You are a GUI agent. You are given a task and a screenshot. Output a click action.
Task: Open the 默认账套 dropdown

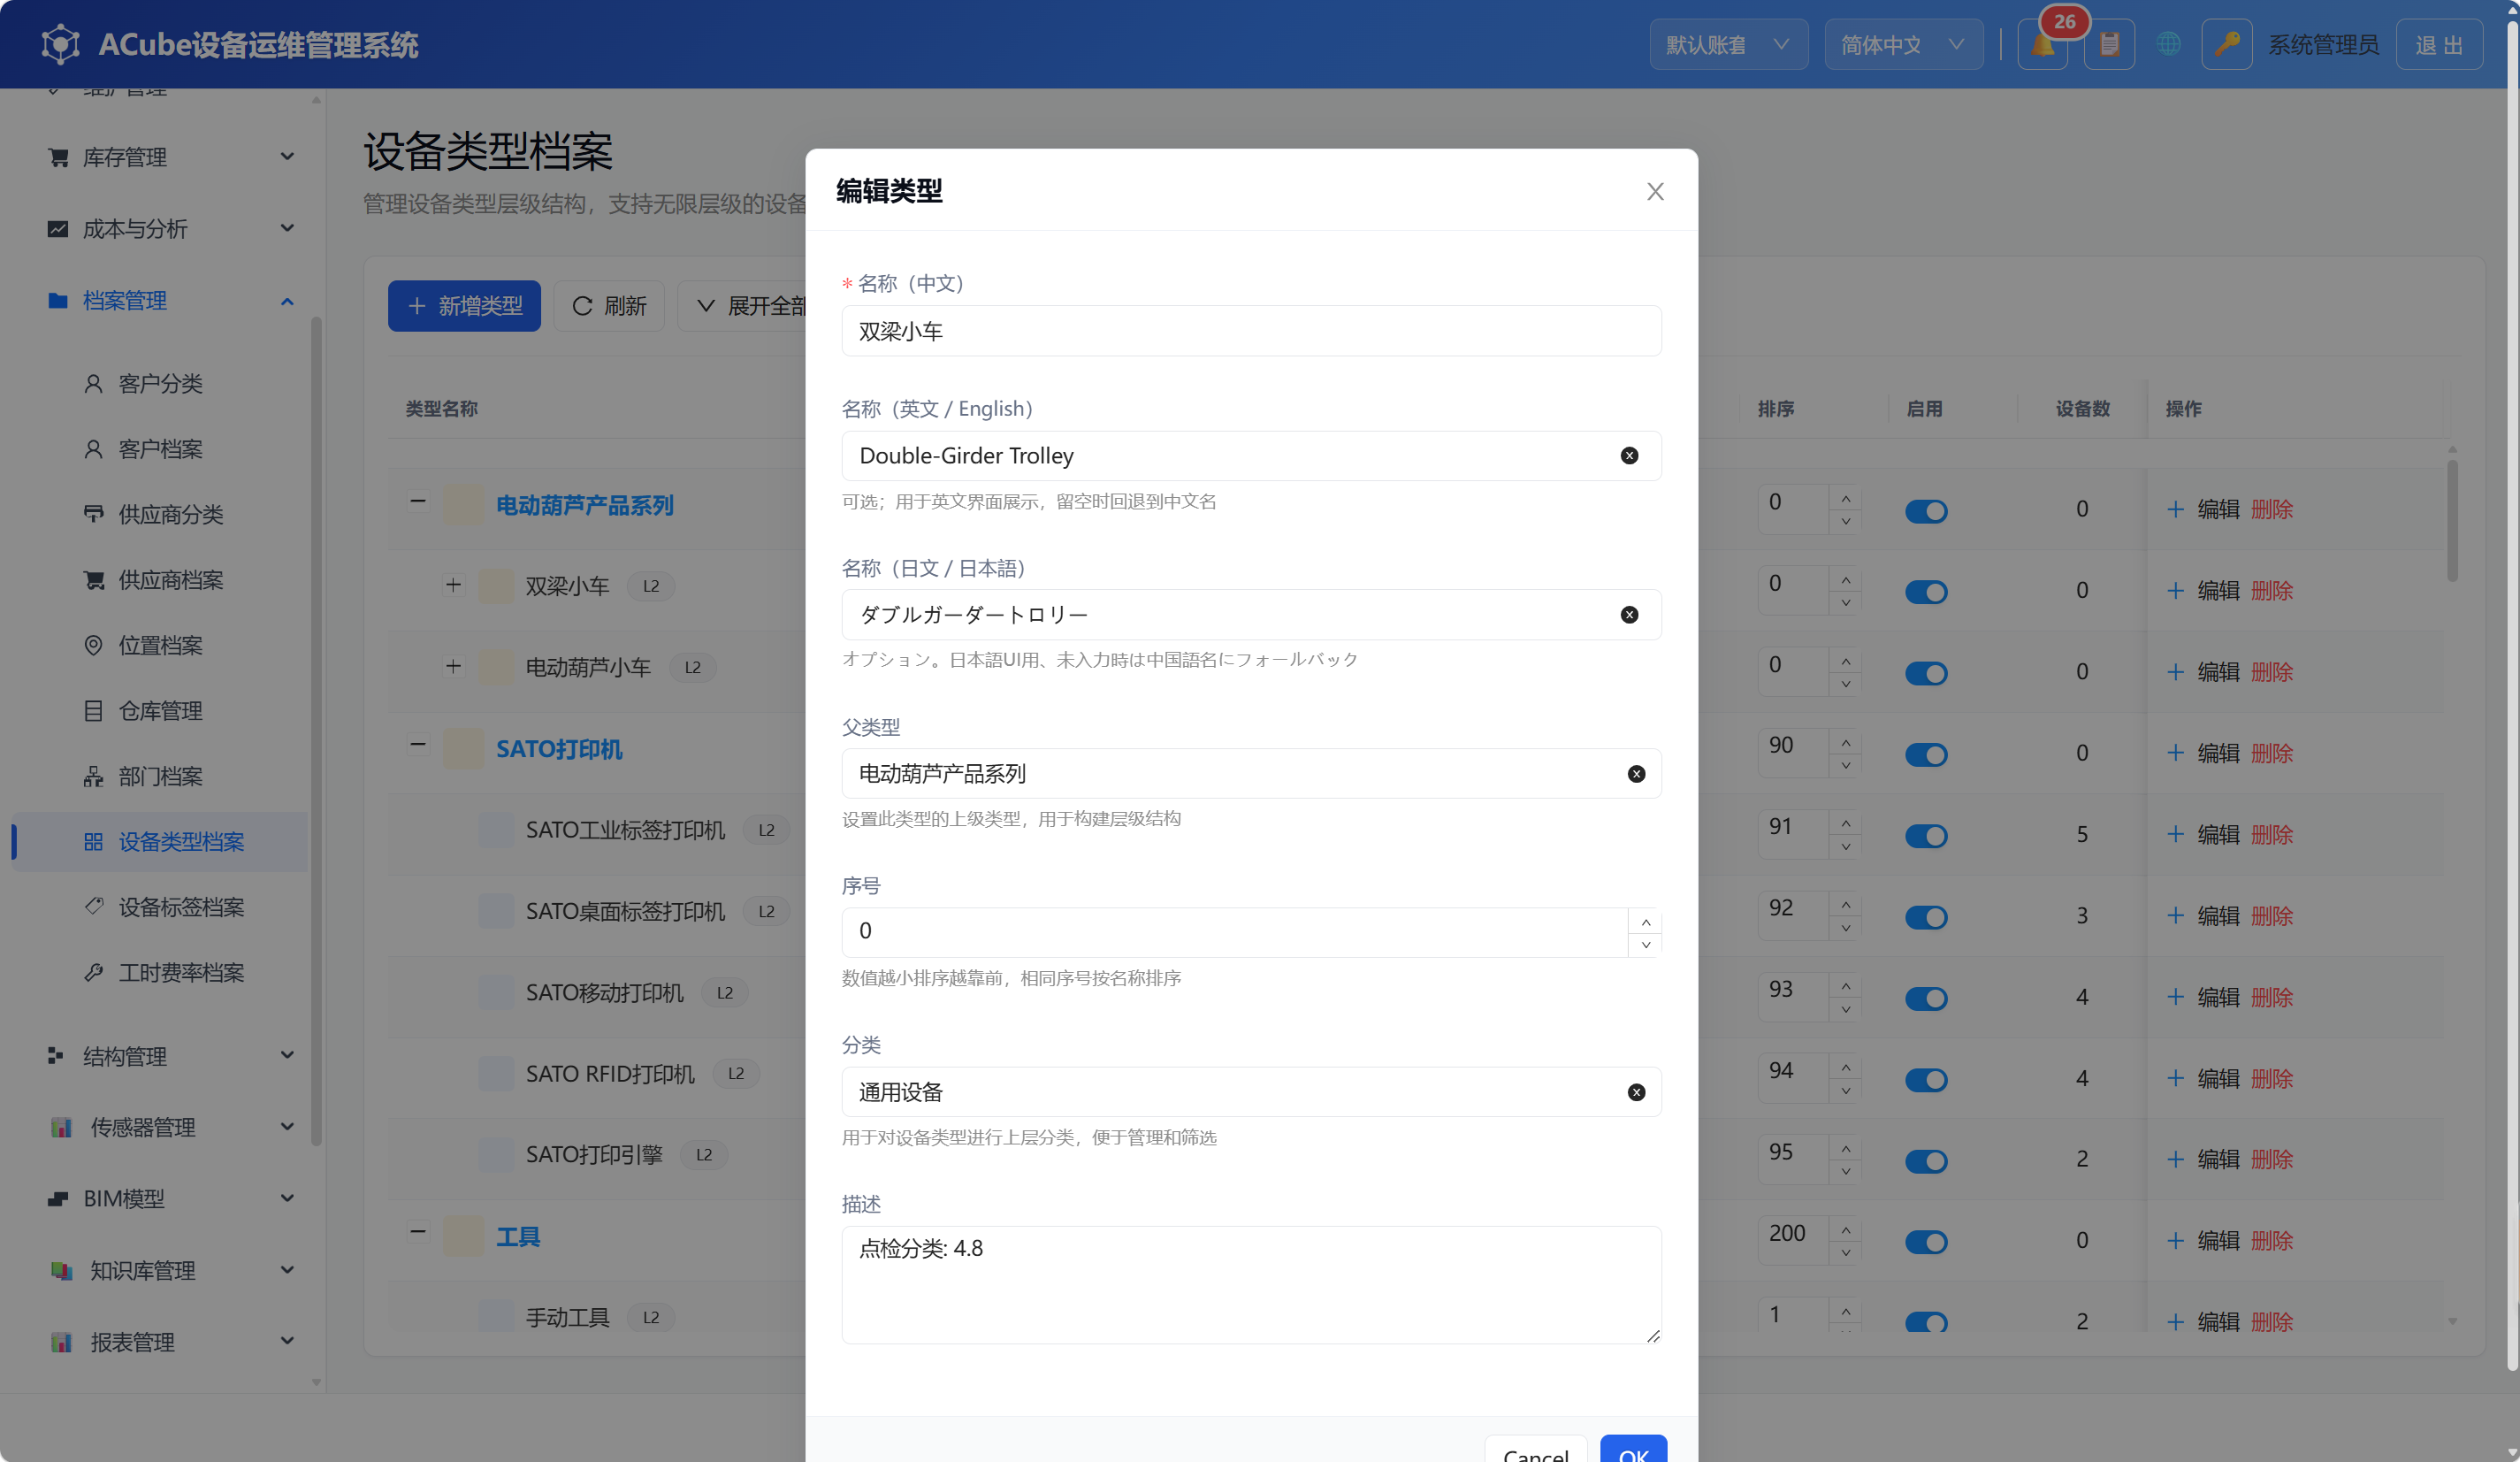click(1728, 45)
